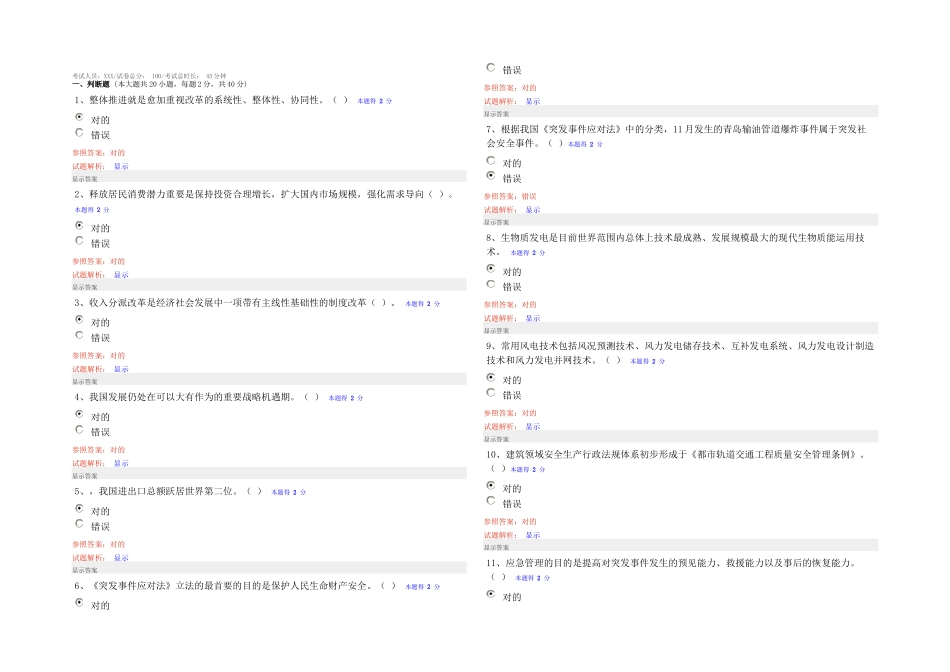The image size is (950, 672).
Task: Select 对的 for question 1
Action: [x=79, y=117]
